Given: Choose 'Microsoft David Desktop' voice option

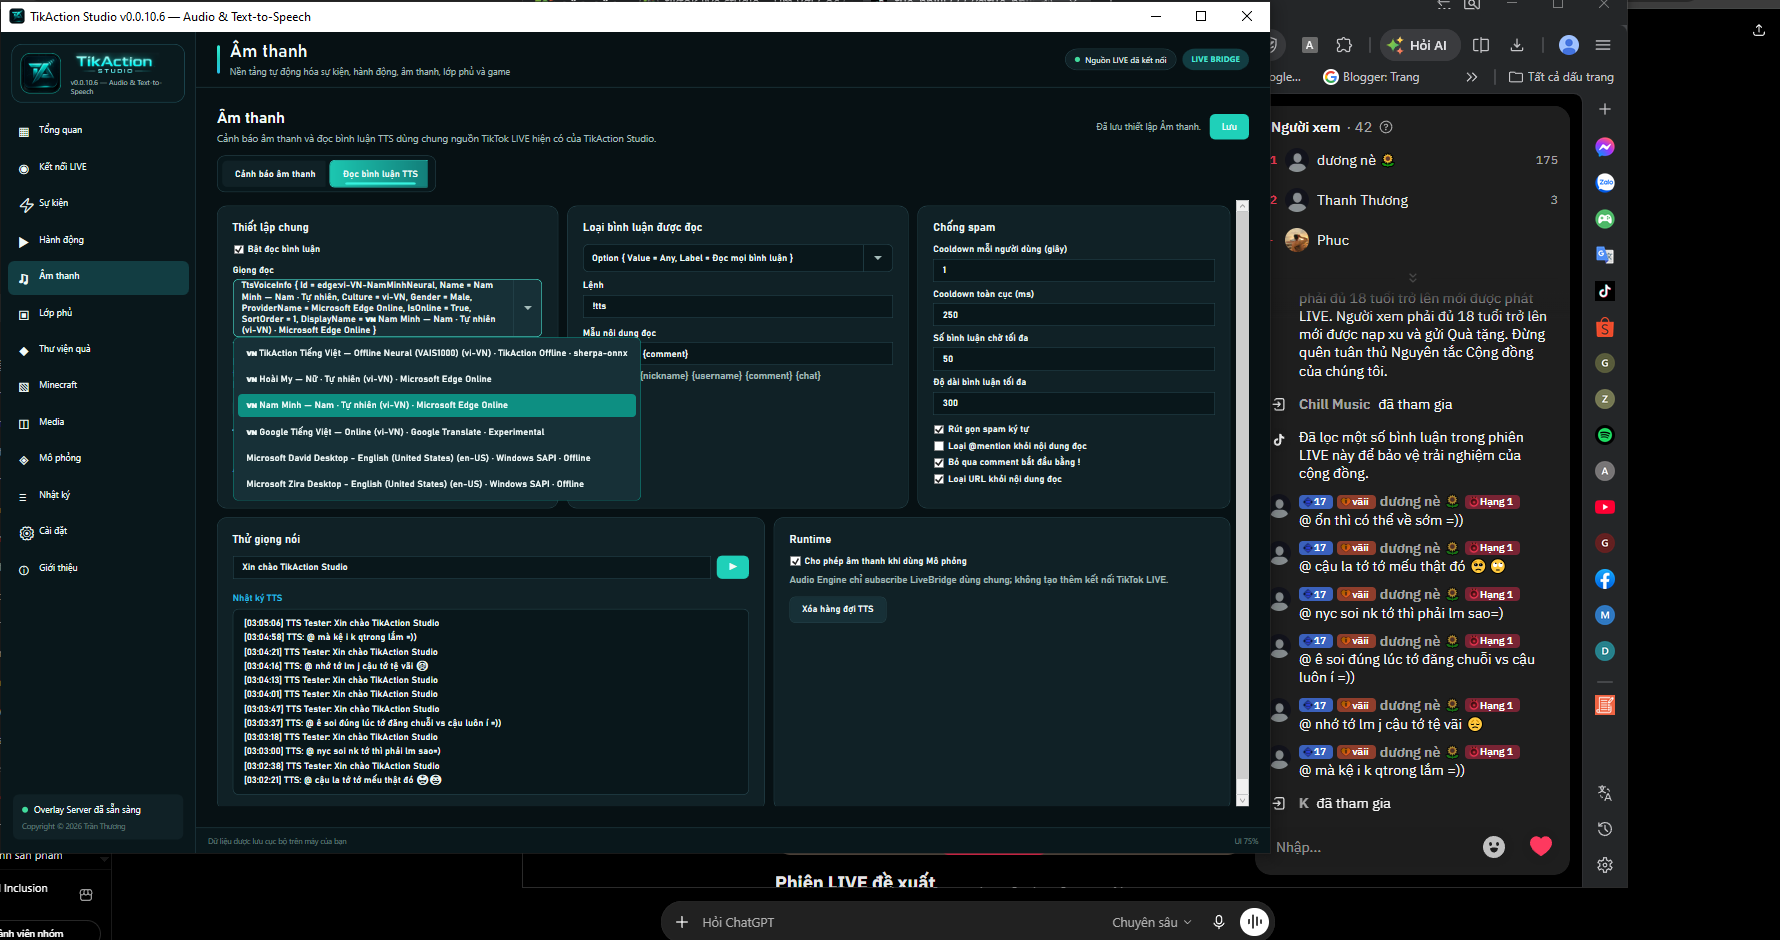Looking at the screenshot, I should point(437,458).
